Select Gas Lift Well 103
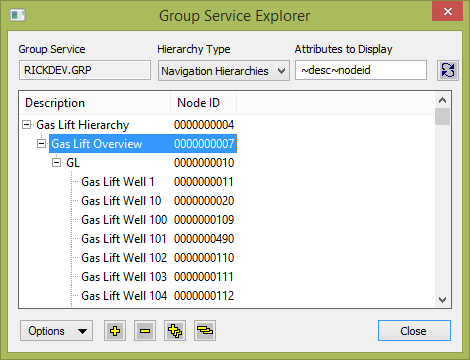The width and height of the screenshot is (470, 360). pyautogui.click(x=124, y=277)
